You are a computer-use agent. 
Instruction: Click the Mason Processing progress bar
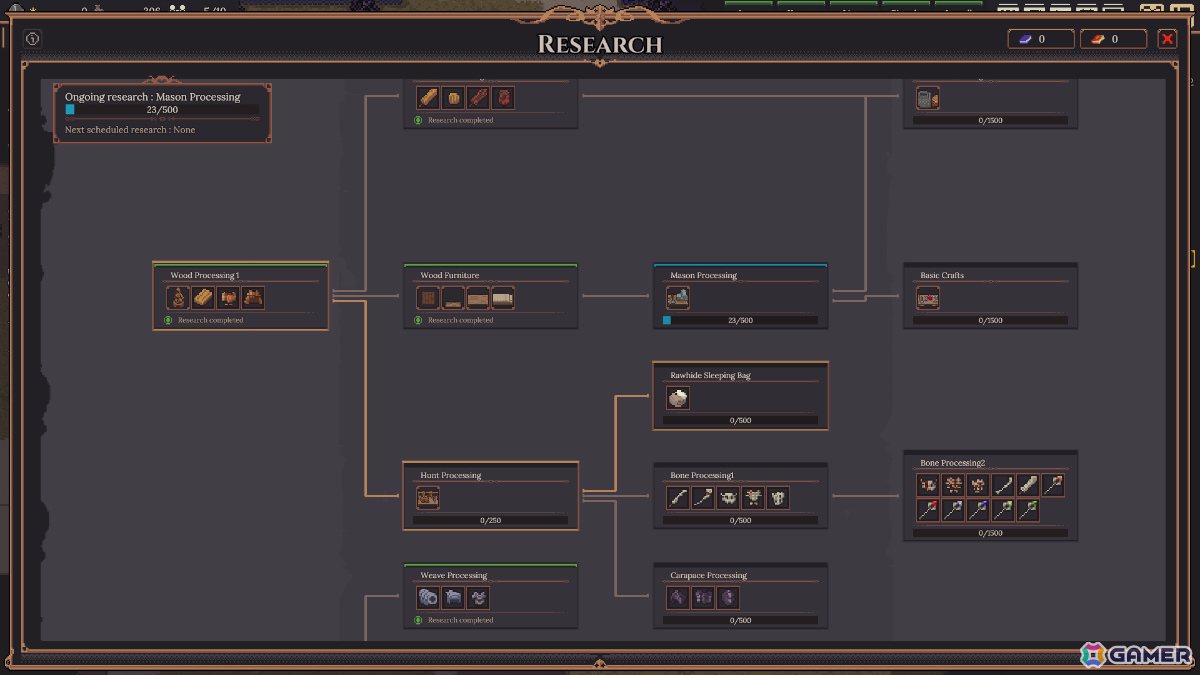point(740,320)
